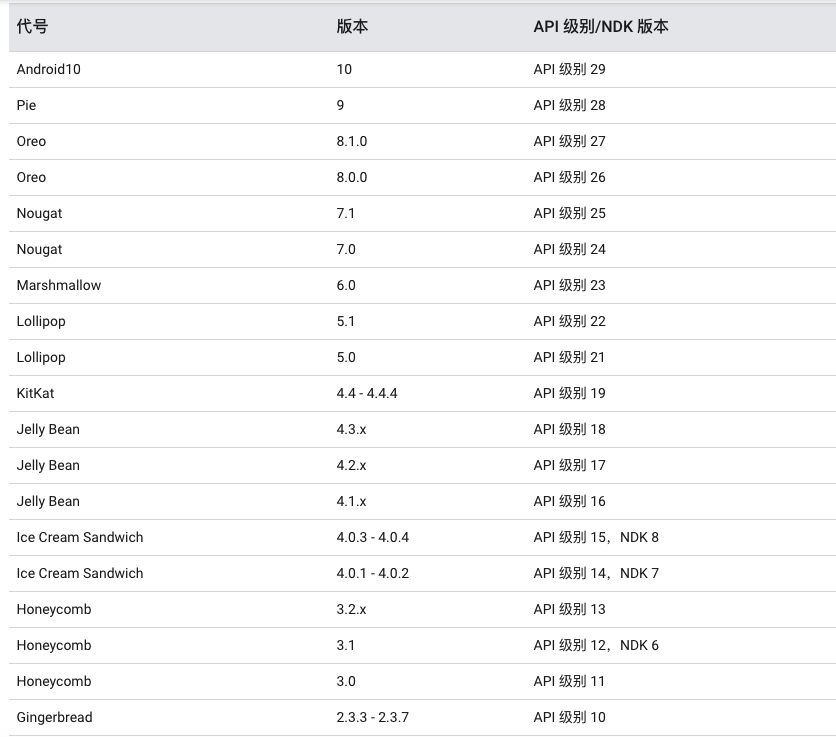Screen dimensions: 836x737
Task: Select the Gingerbread codename cell
Action: tap(53, 717)
